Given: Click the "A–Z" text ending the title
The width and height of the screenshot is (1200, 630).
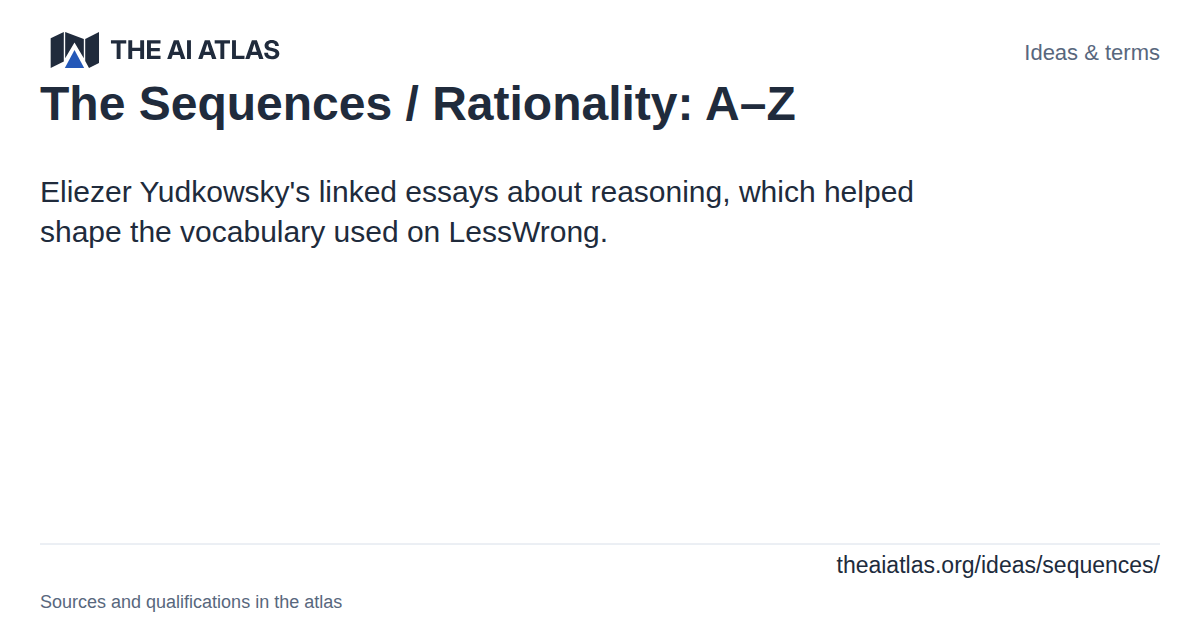Looking at the screenshot, I should click(750, 103).
